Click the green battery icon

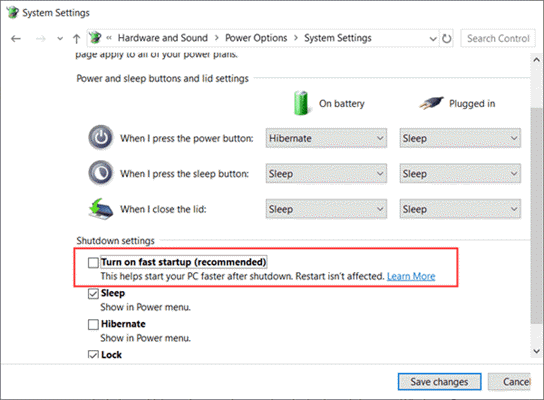pos(300,103)
